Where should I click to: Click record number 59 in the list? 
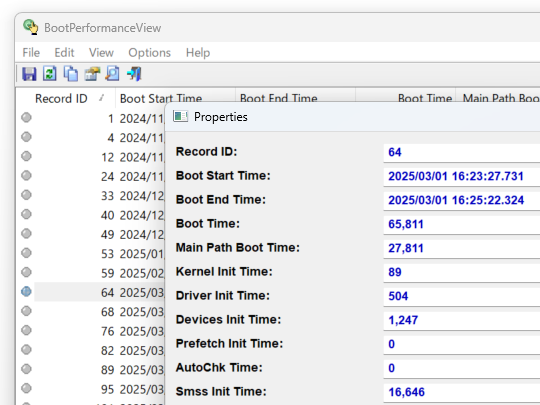[108, 273]
